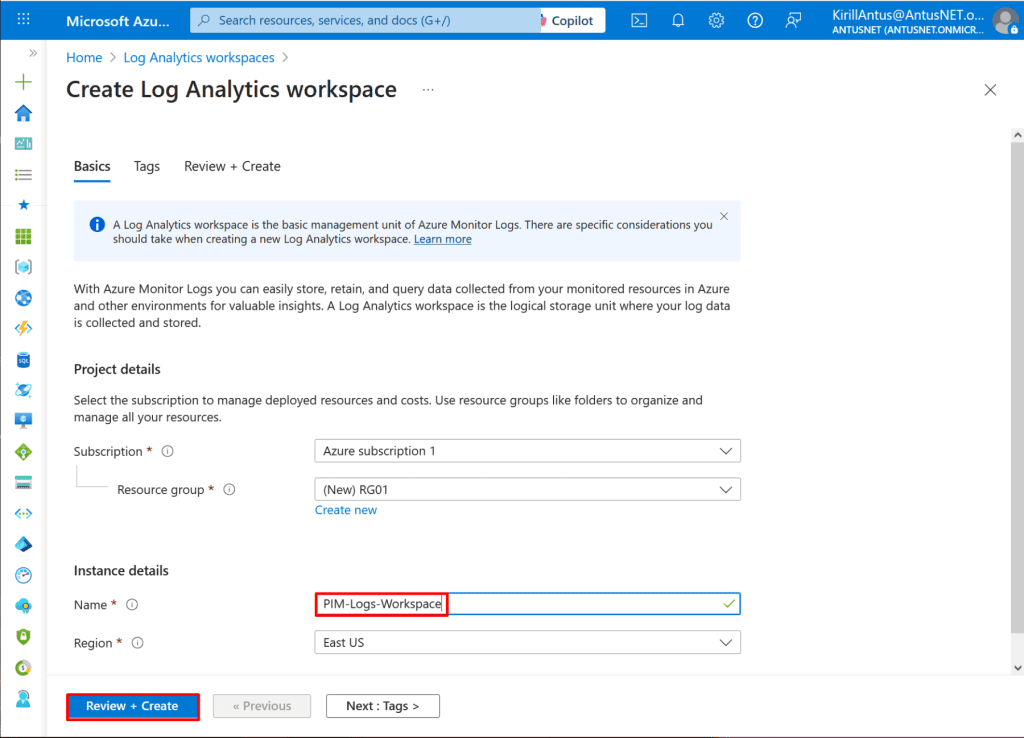Open the portal settings gear
Screen dimensions: 1024x738
coord(716,20)
